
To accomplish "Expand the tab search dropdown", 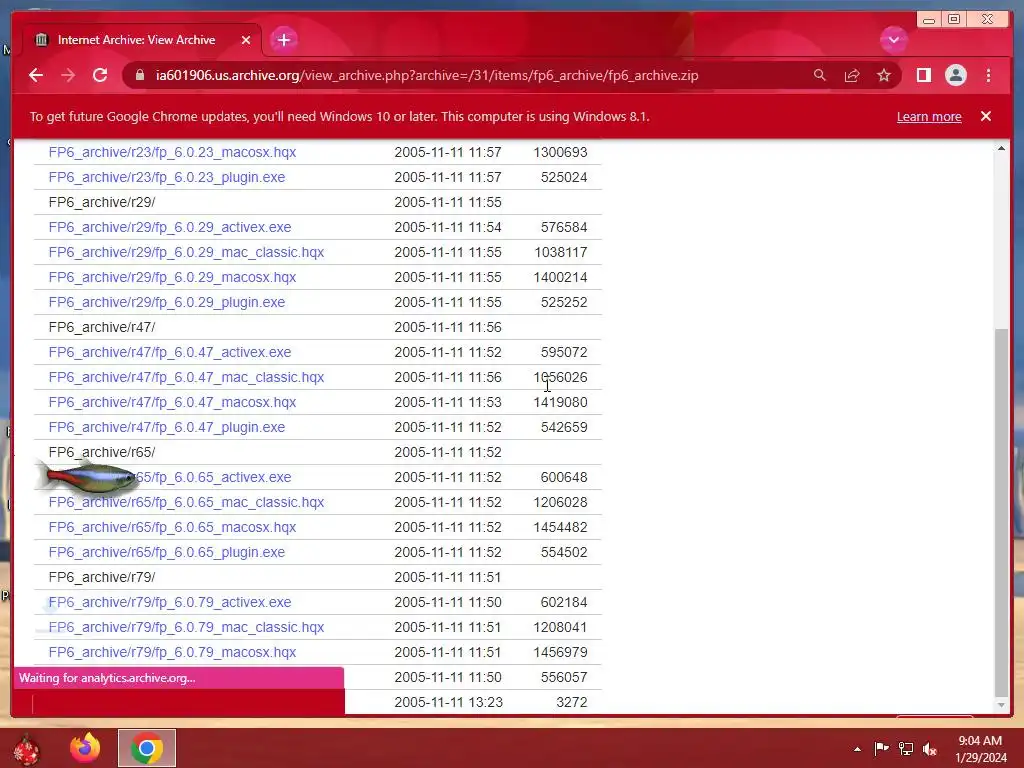I will pos(893,40).
